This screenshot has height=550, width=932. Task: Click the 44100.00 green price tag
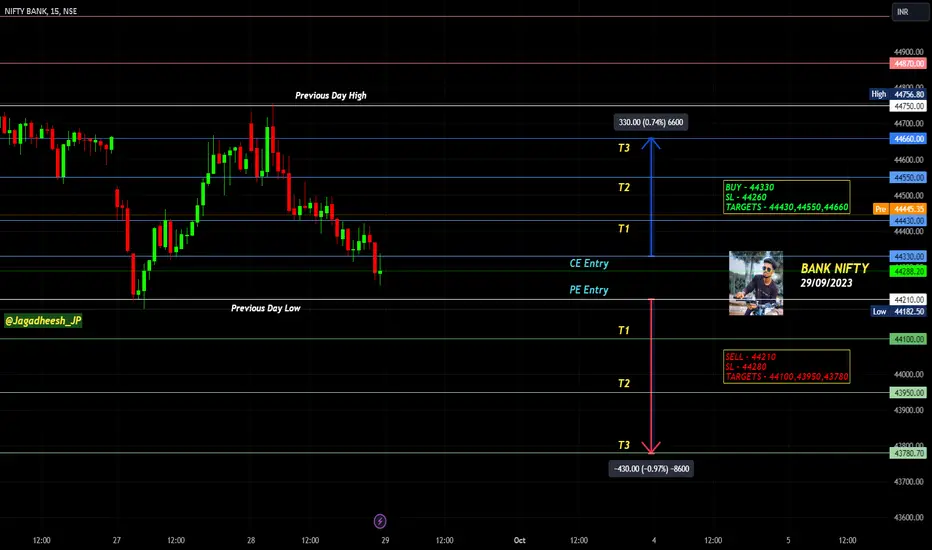pos(908,339)
